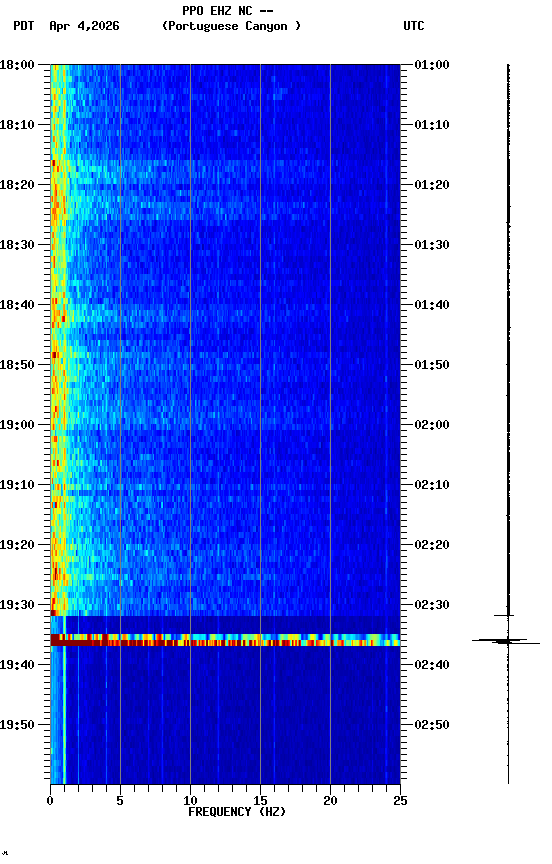Click the '0' frequency axis label
The height and width of the screenshot is (864, 552).
(50, 801)
